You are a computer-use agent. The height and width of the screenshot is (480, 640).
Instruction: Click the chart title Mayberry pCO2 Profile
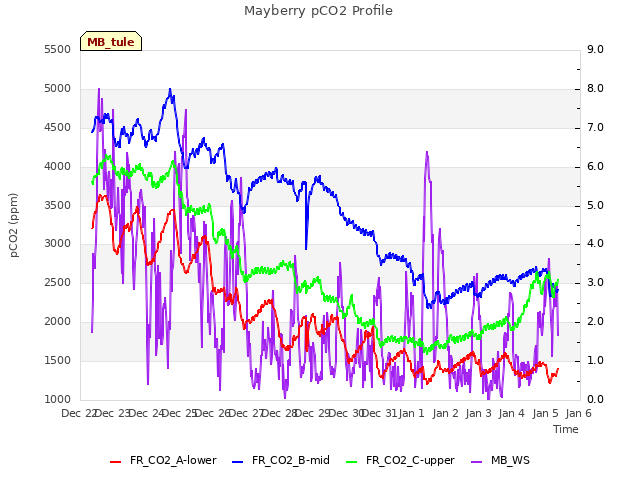tap(318, 11)
